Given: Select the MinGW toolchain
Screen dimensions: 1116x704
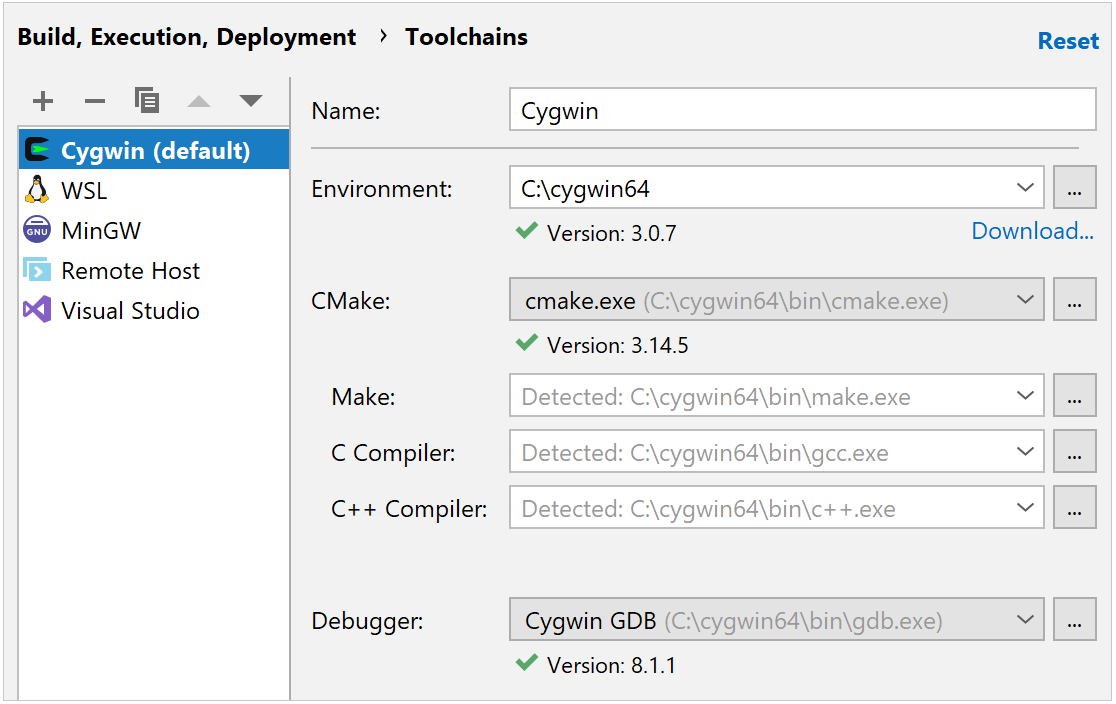Looking at the screenshot, I should [100, 230].
